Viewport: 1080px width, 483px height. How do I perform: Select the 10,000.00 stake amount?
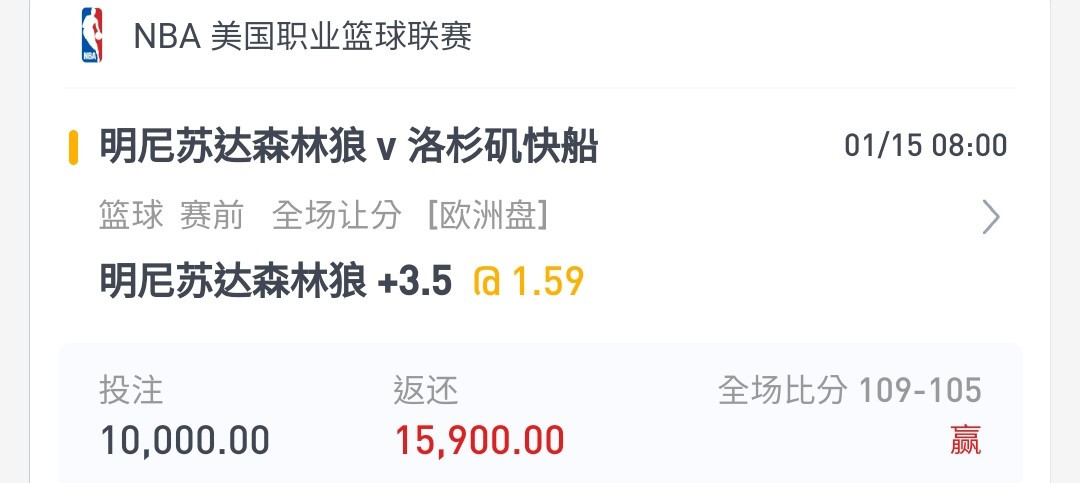click(185, 441)
